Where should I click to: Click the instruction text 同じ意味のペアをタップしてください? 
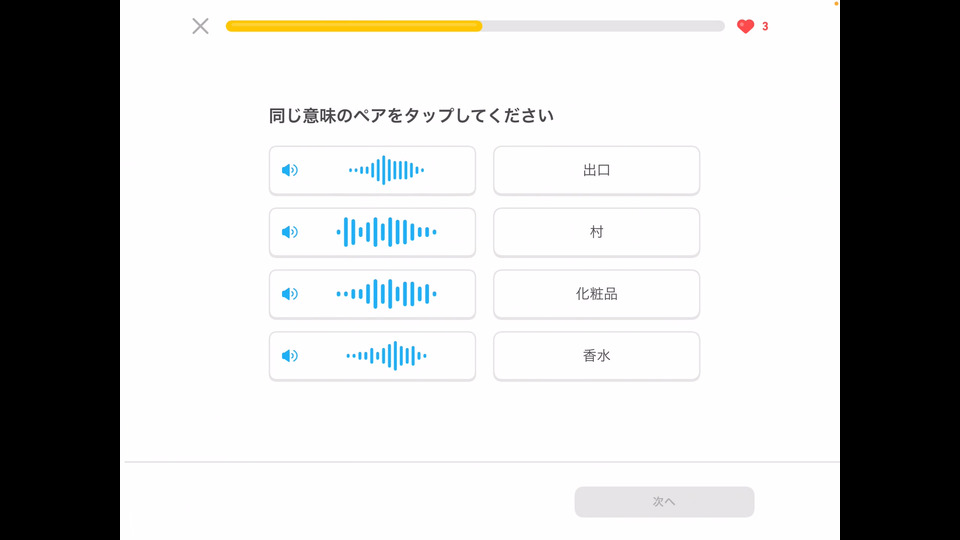point(411,116)
